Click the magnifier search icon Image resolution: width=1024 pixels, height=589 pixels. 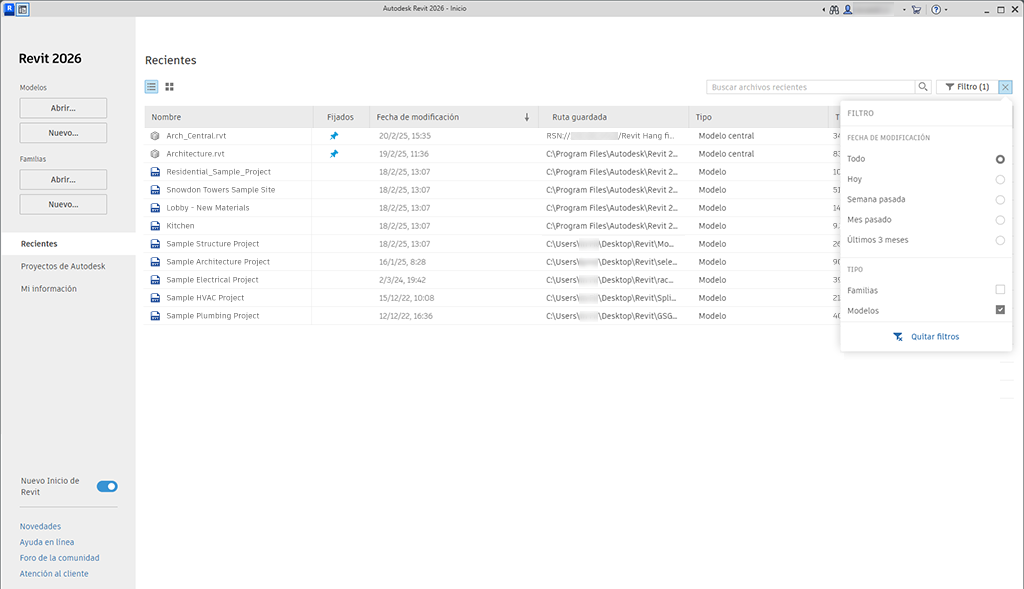click(x=923, y=87)
